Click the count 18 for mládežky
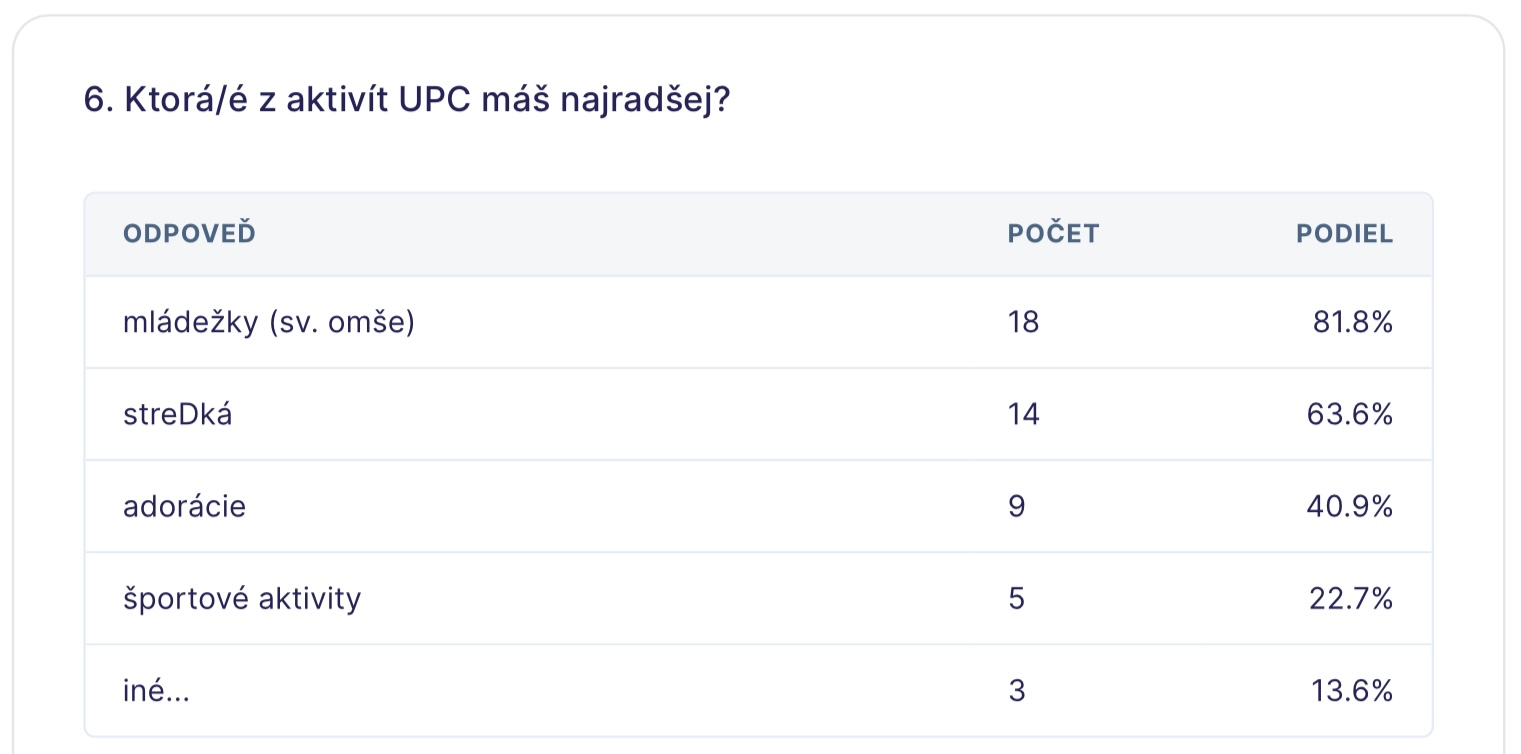 pyautogui.click(x=1024, y=323)
